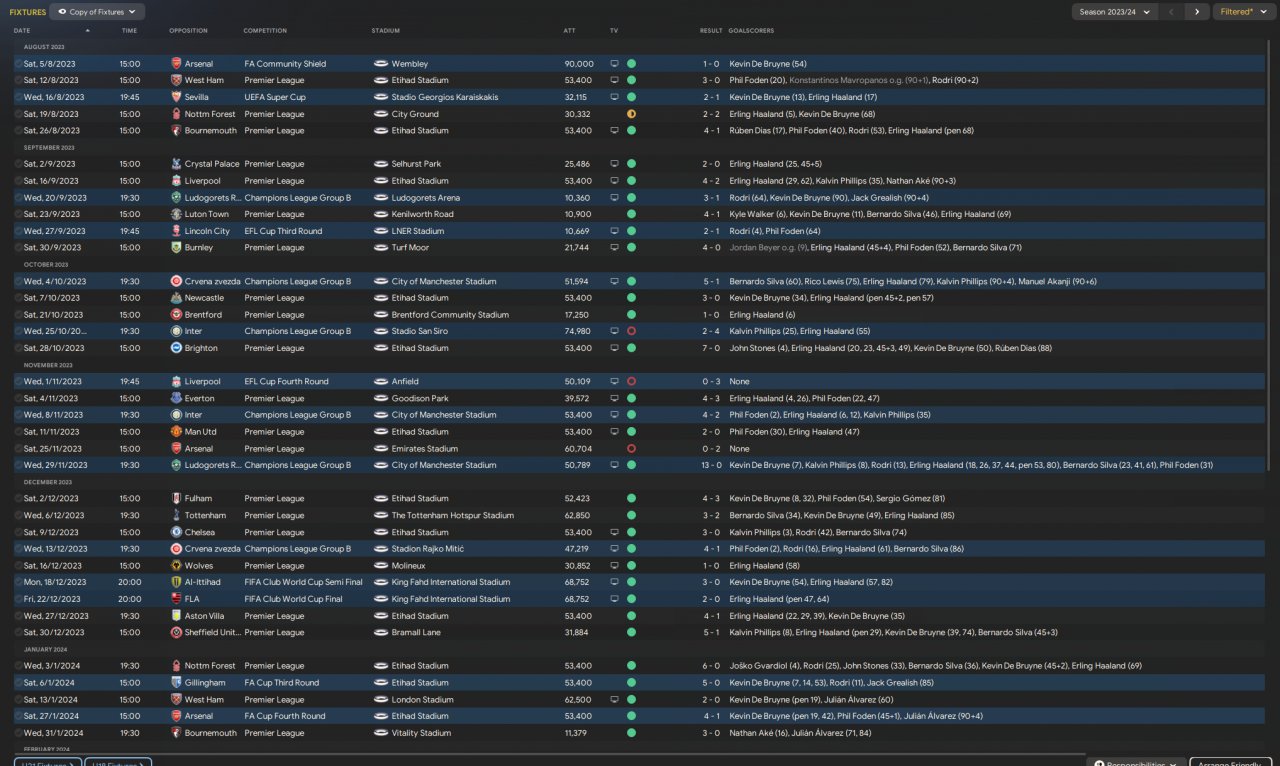Tick the check circle for Sat, 2/12/2023
The image size is (1280, 766).
[x=18, y=499]
